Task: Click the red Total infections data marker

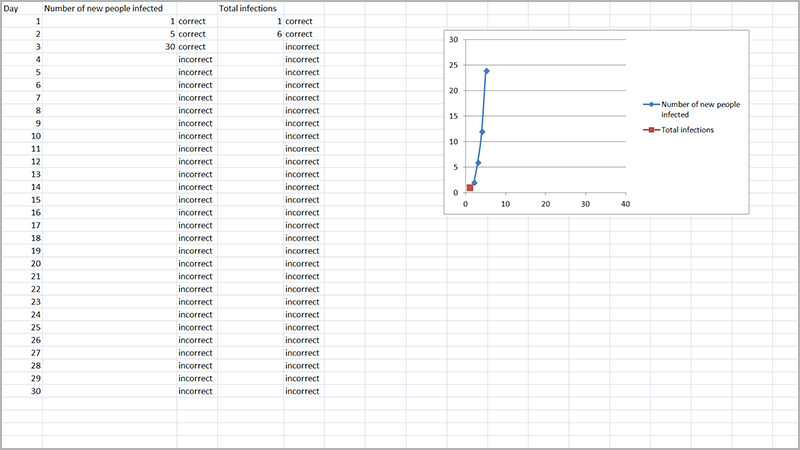Action: [x=470, y=188]
